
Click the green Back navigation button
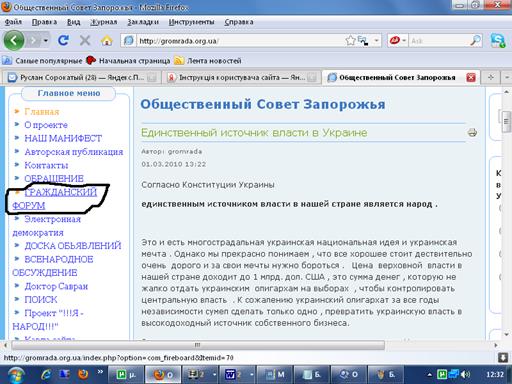14,41
